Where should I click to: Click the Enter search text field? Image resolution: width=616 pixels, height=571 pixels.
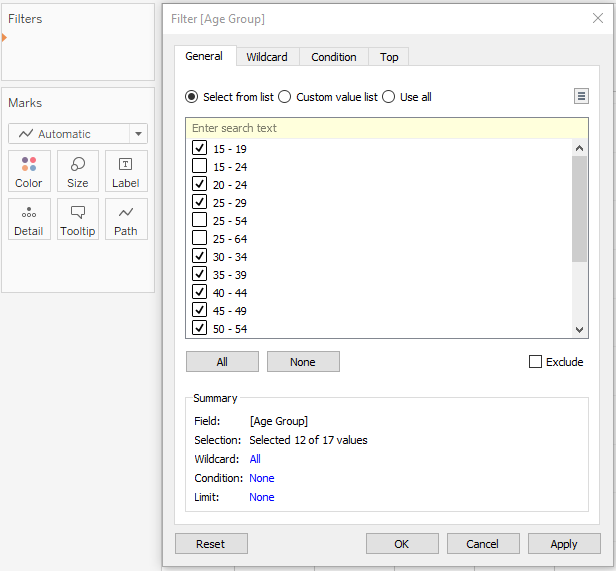pyautogui.click(x=386, y=128)
